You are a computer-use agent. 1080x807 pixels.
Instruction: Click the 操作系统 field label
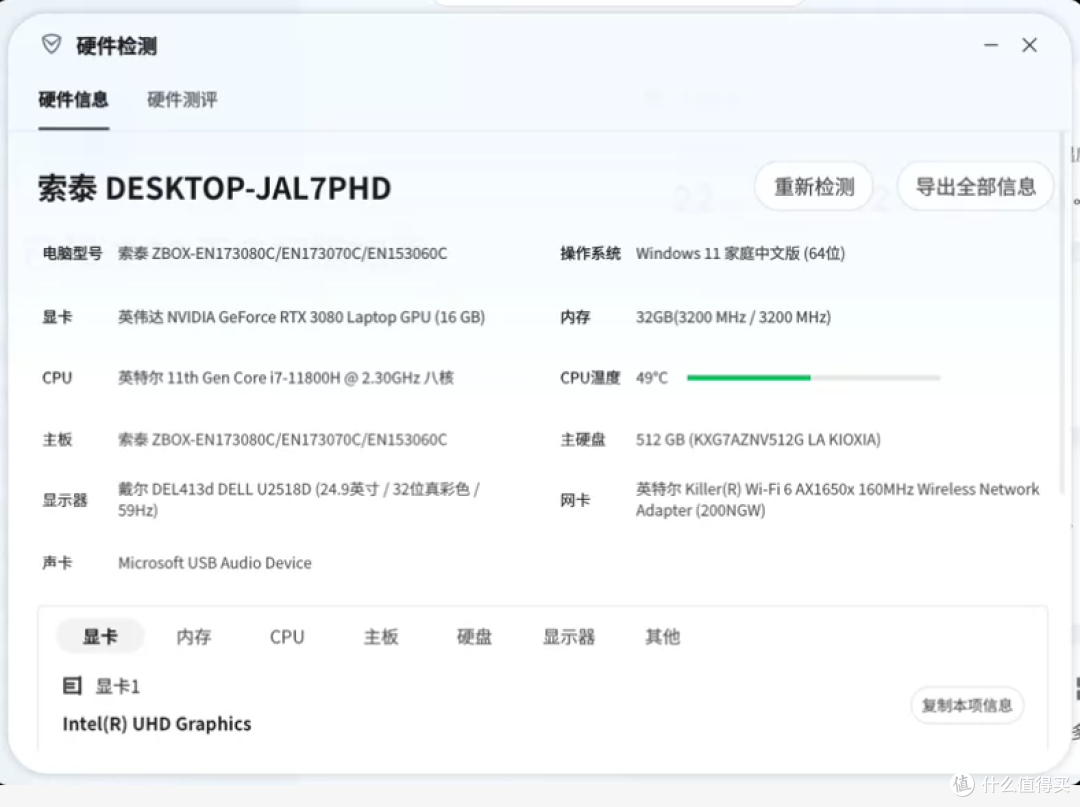click(x=590, y=253)
